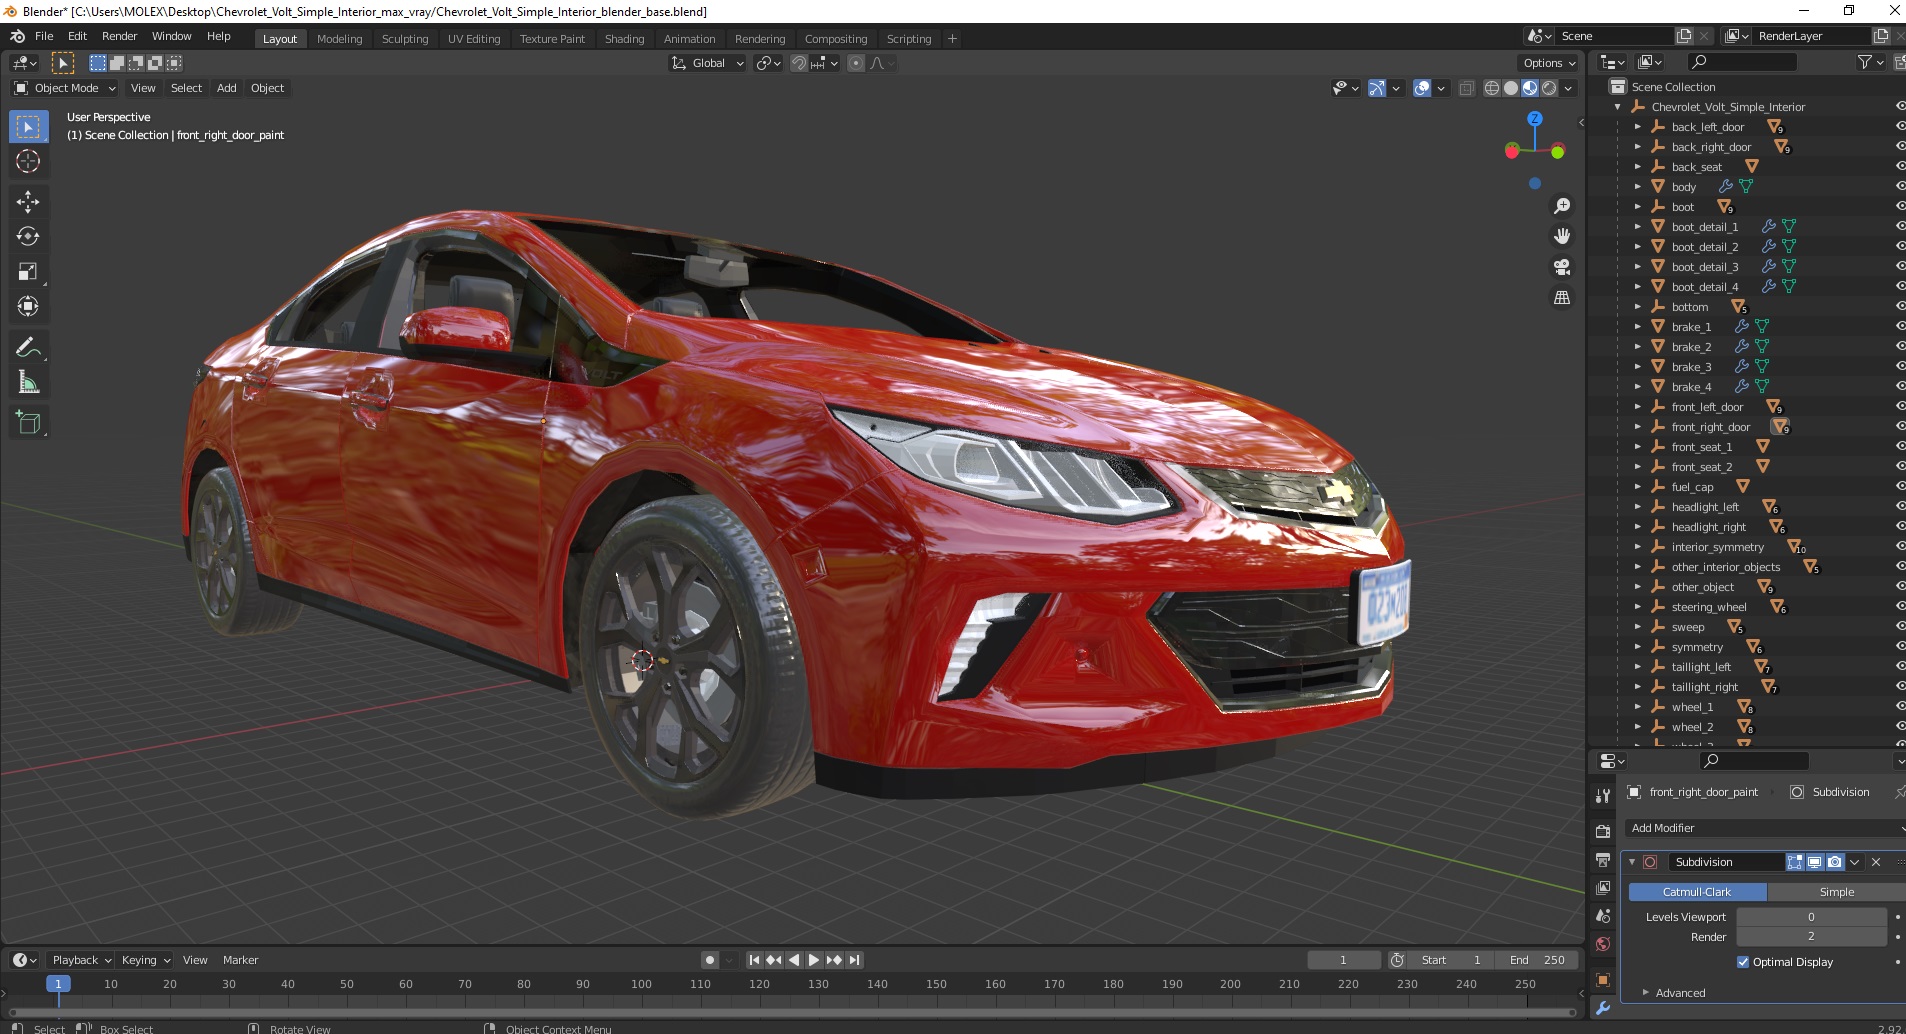This screenshot has width=1906, height=1034.
Task: Switch to the Shading workspace tab
Action: click(x=624, y=39)
